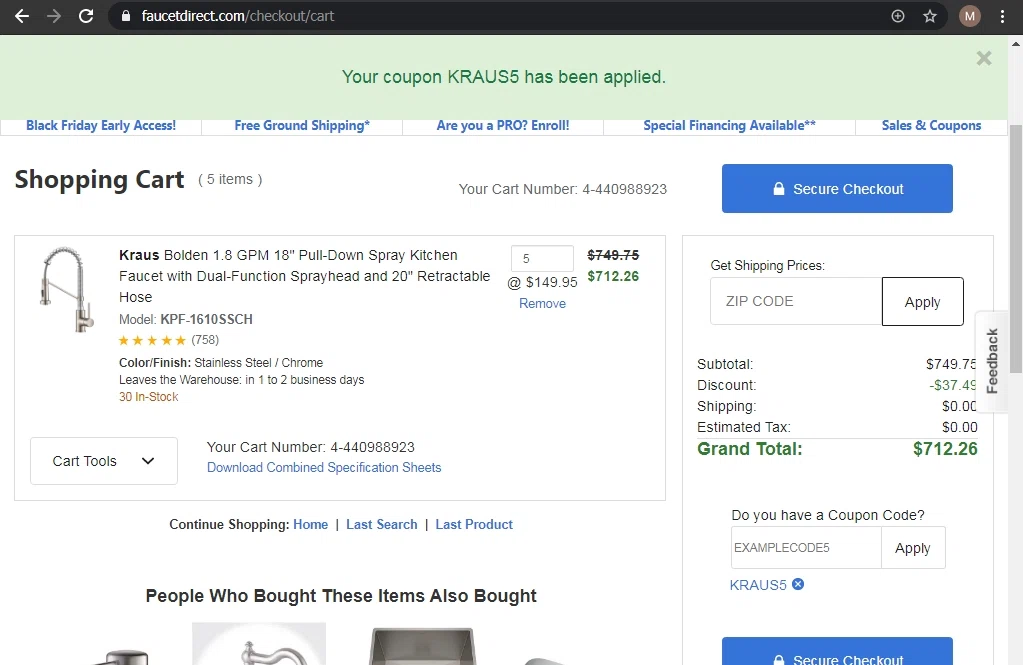Click the padlock site info icon
This screenshot has height=665, width=1023.
tap(126, 16)
